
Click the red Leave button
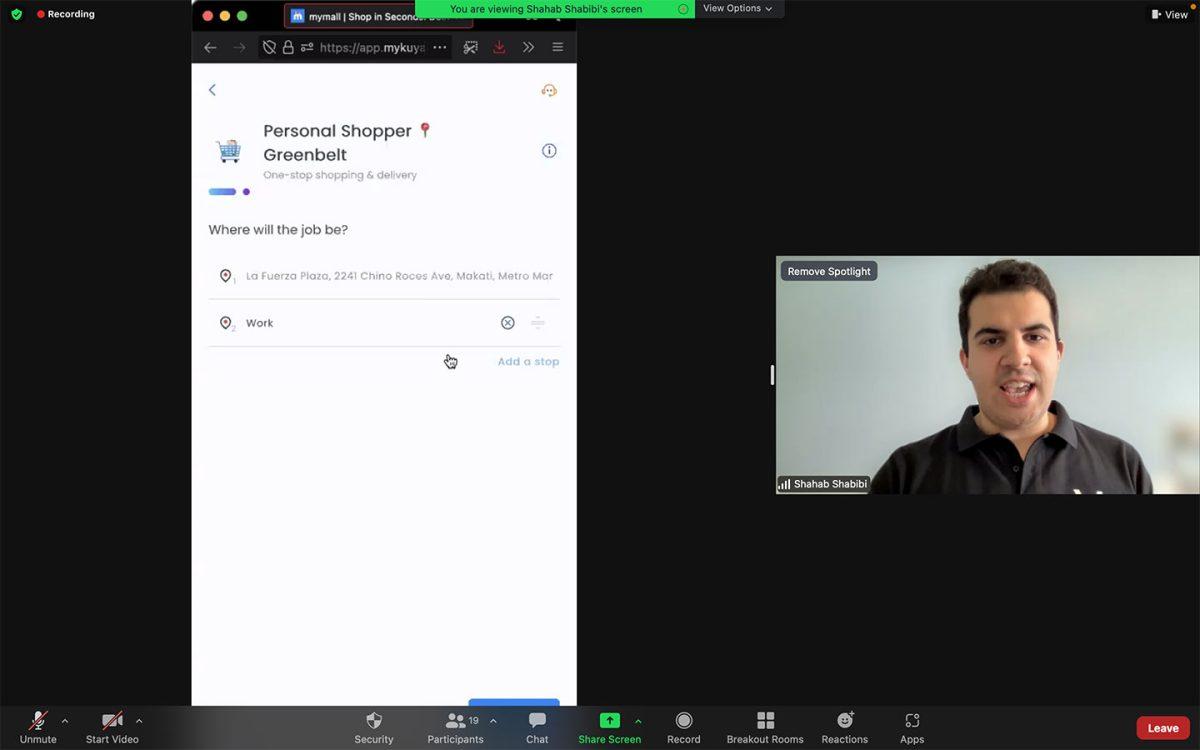(1162, 728)
